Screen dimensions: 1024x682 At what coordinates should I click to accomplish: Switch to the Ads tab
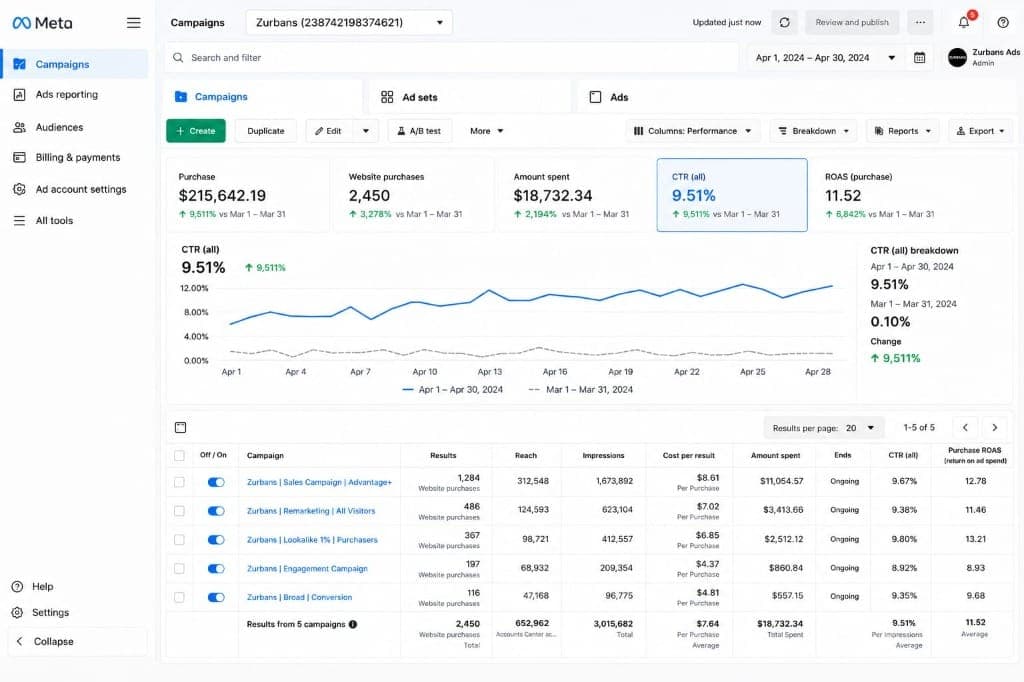(797, 97)
